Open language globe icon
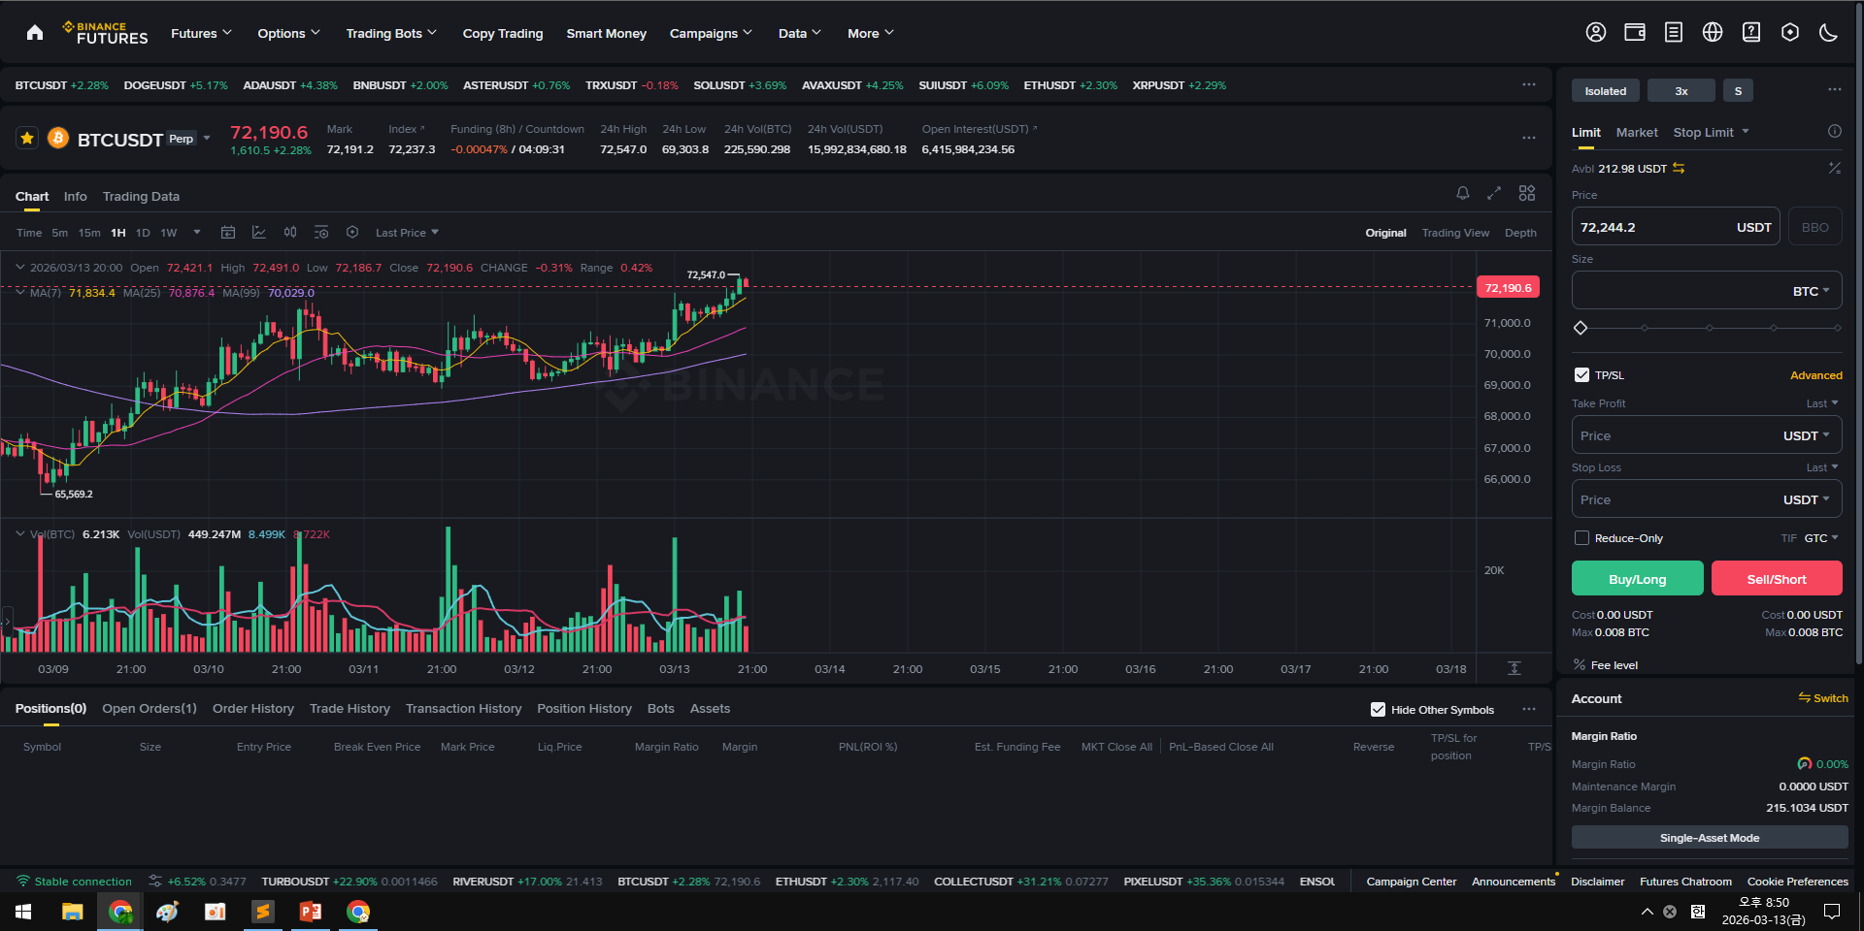Image resolution: width=1864 pixels, height=931 pixels. (1712, 32)
